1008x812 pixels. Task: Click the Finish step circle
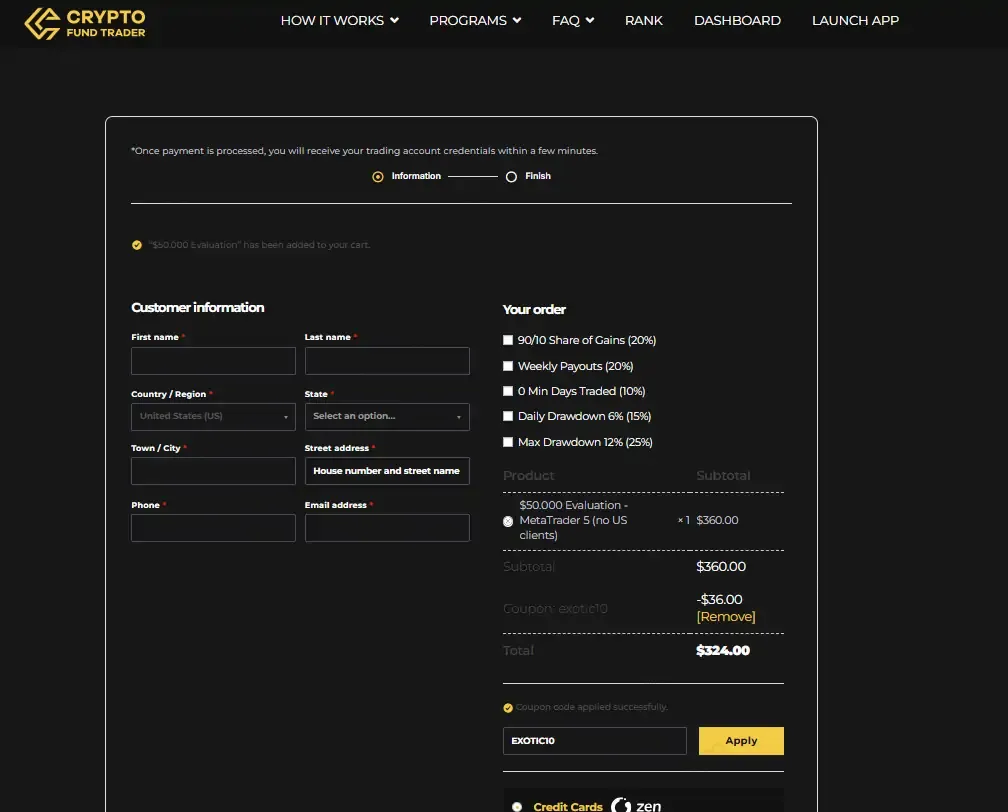point(512,176)
